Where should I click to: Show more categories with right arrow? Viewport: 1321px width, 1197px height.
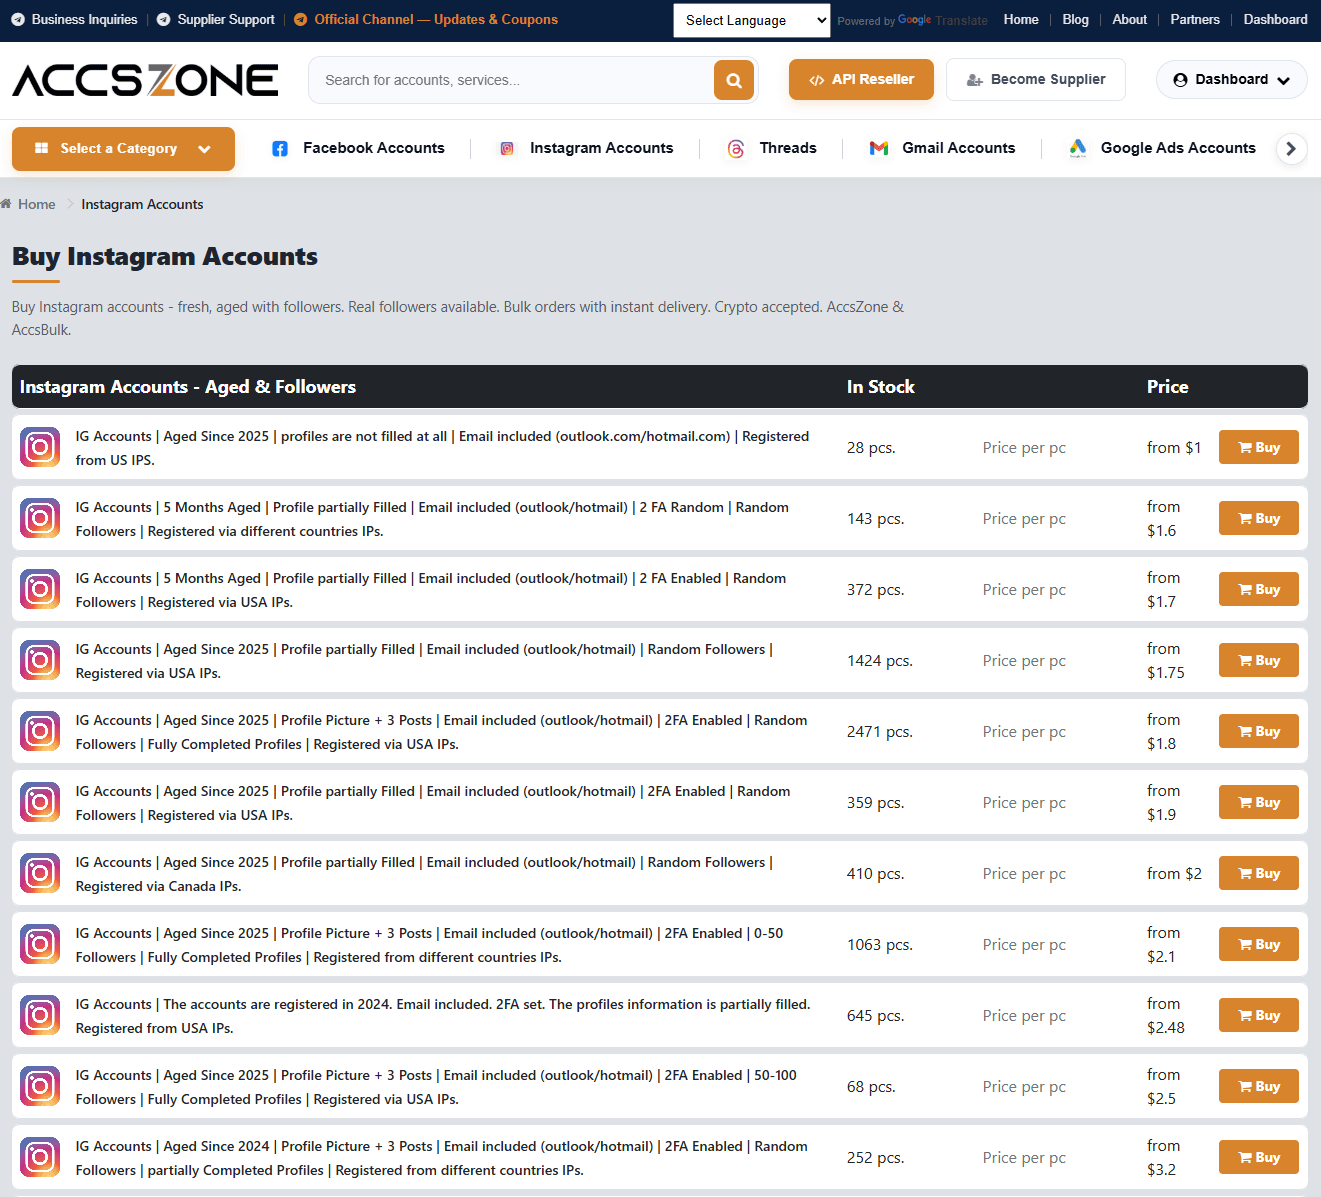(1291, 149)
